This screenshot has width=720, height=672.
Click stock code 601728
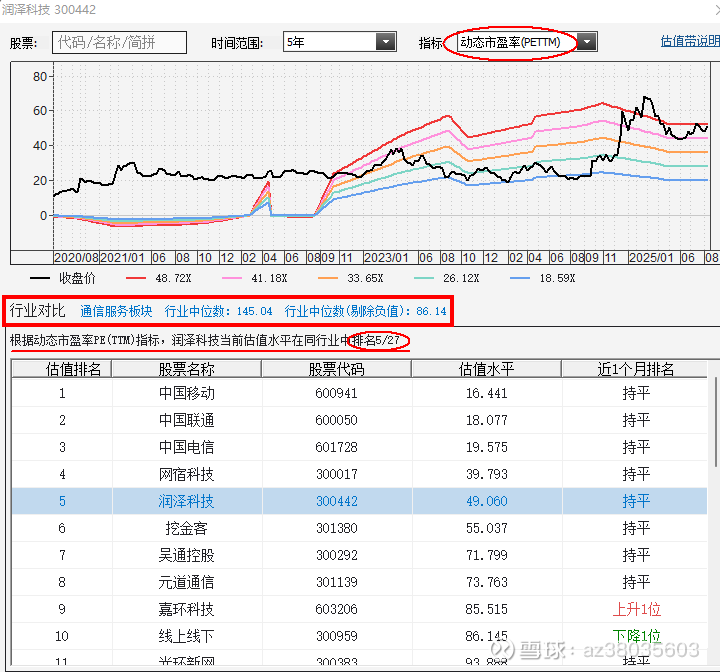point(336,447)
